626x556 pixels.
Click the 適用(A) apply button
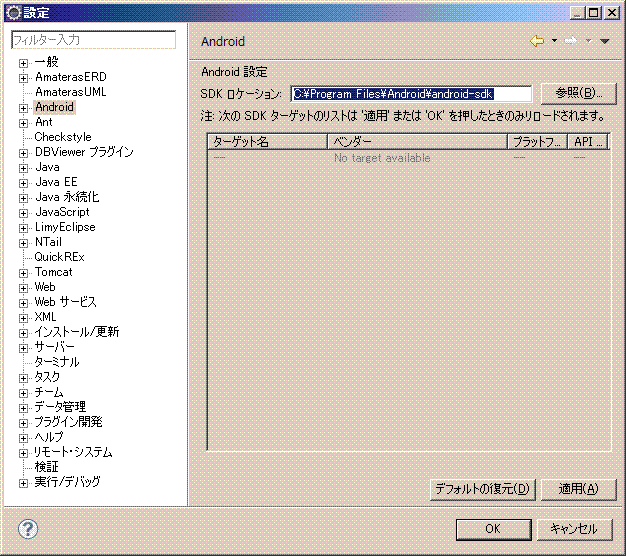(578, 489)
